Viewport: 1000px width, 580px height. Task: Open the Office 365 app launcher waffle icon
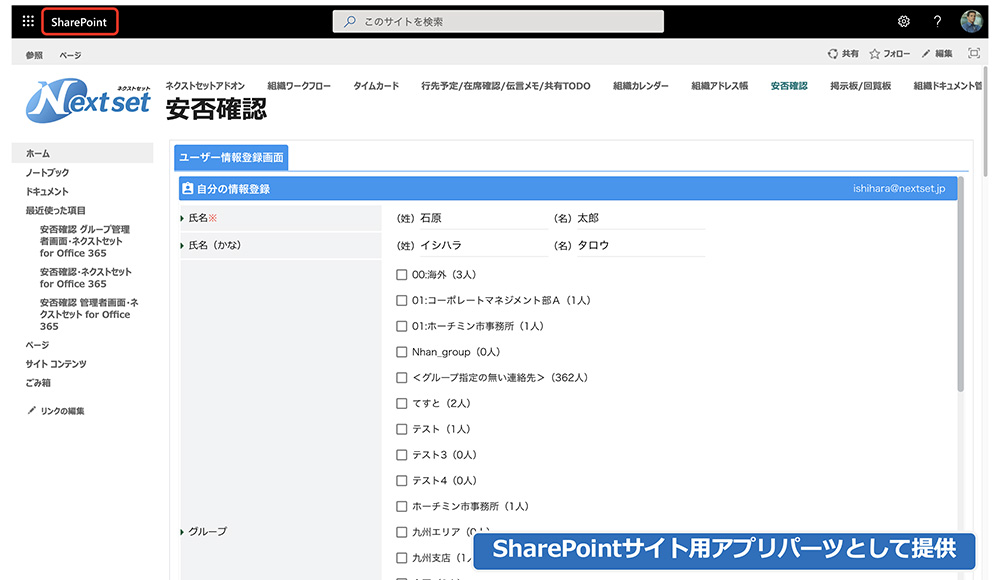click(27, 20)
